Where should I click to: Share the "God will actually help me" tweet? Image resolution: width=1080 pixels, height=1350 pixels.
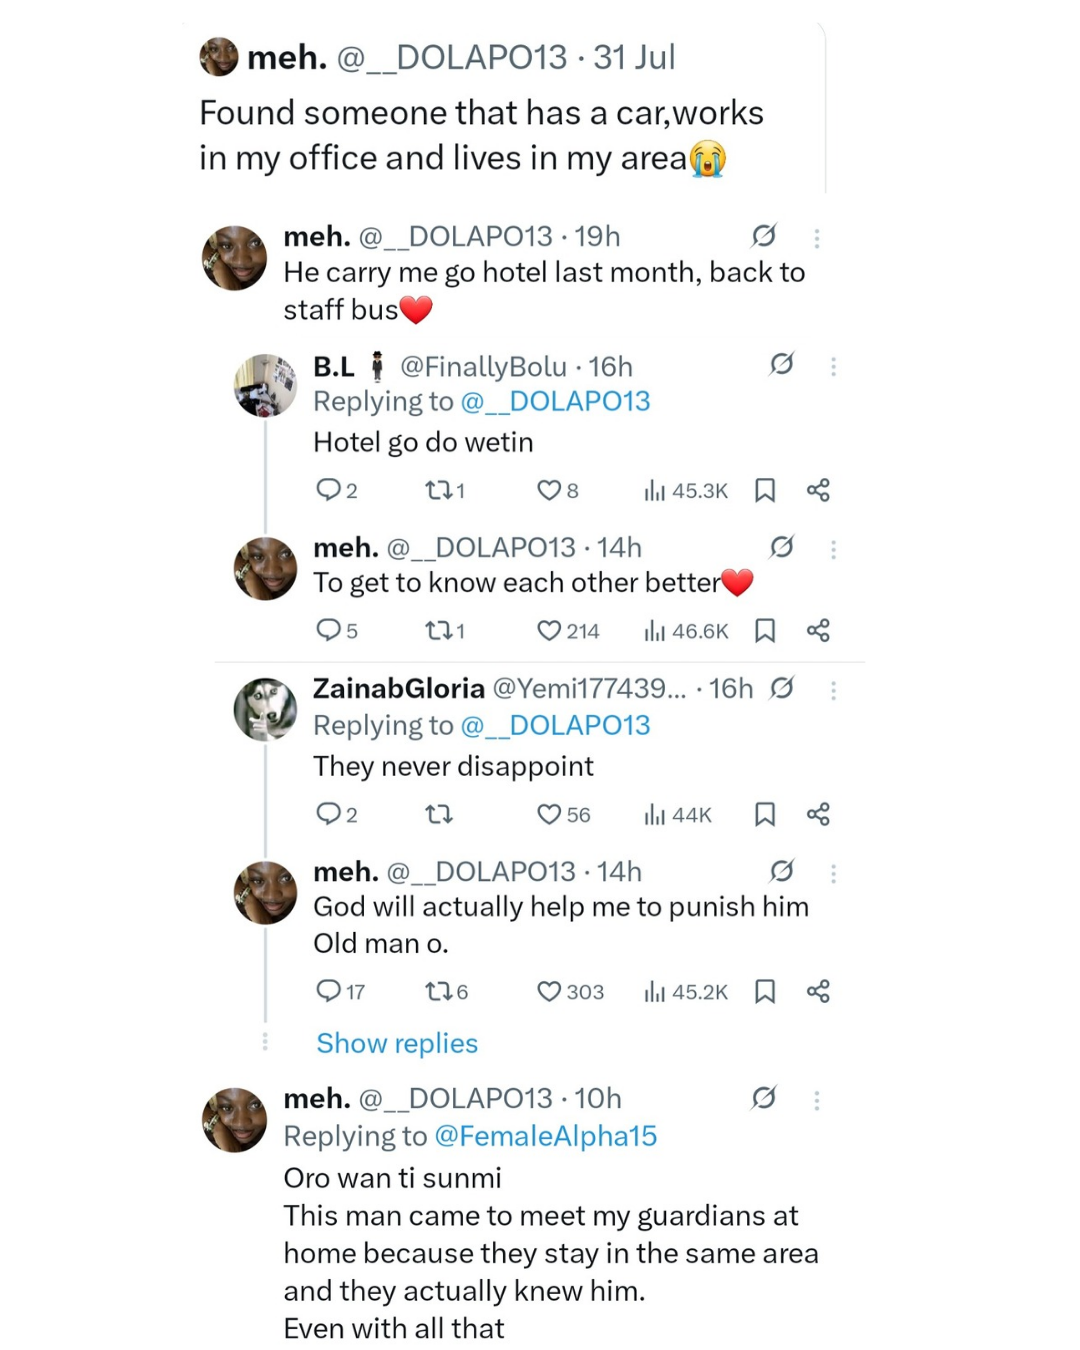click(818, 991)
